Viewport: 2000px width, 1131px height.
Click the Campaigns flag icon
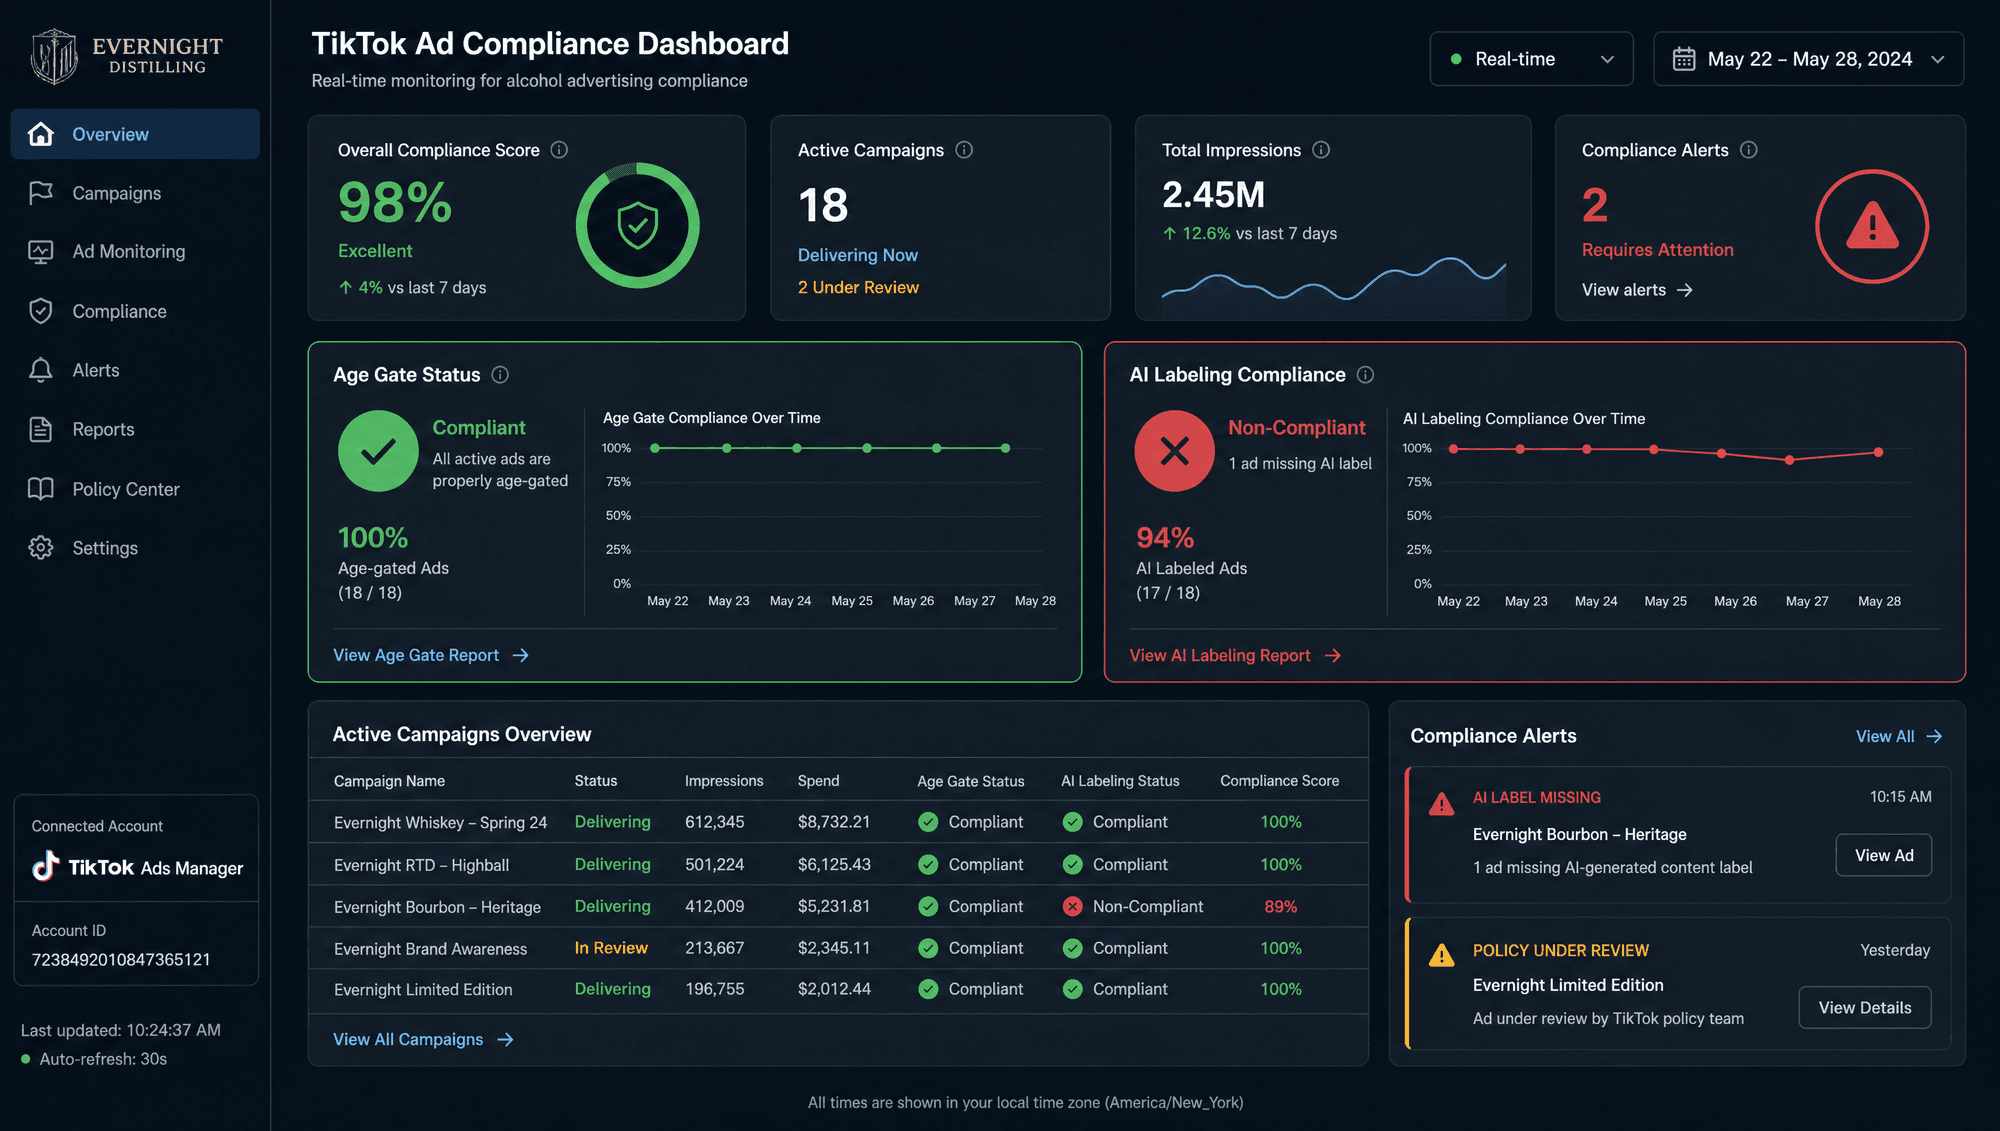(41, 193)
